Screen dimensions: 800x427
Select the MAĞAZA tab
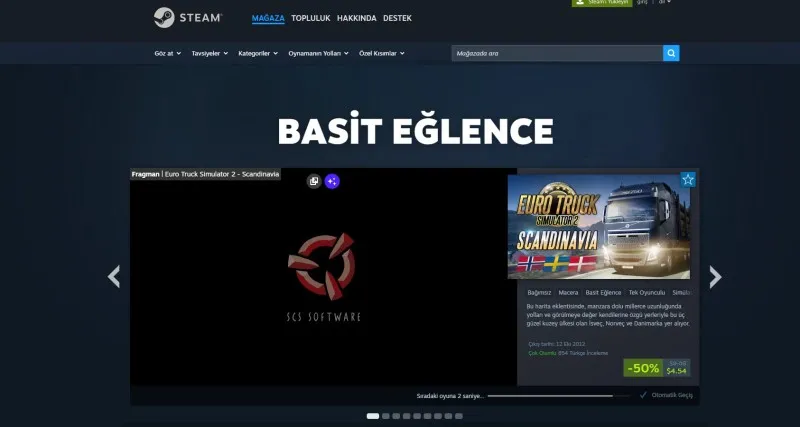coord(268,18)
